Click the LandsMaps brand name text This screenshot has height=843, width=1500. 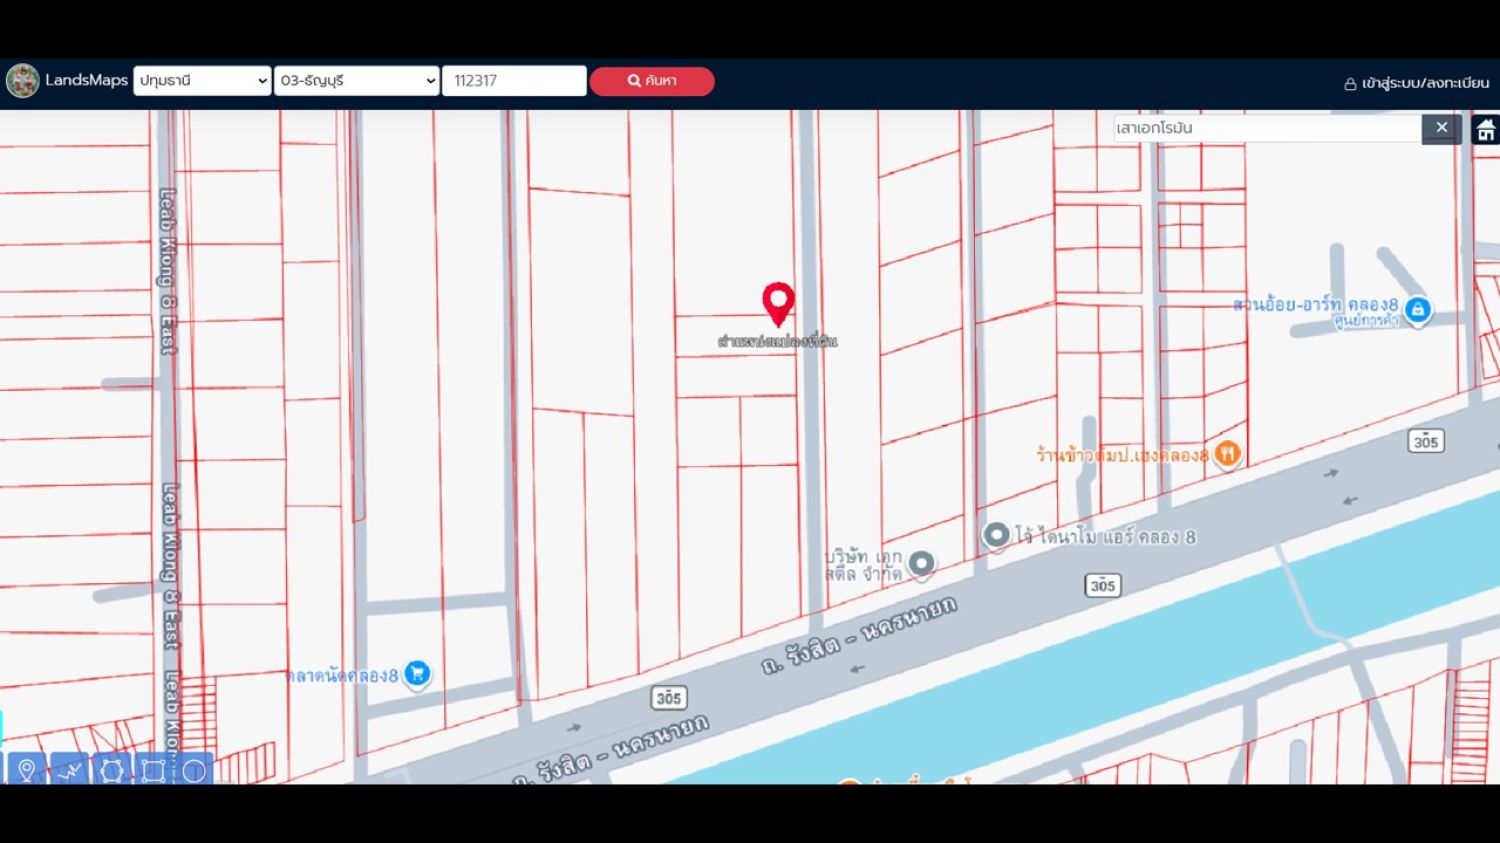pos(87,80)
